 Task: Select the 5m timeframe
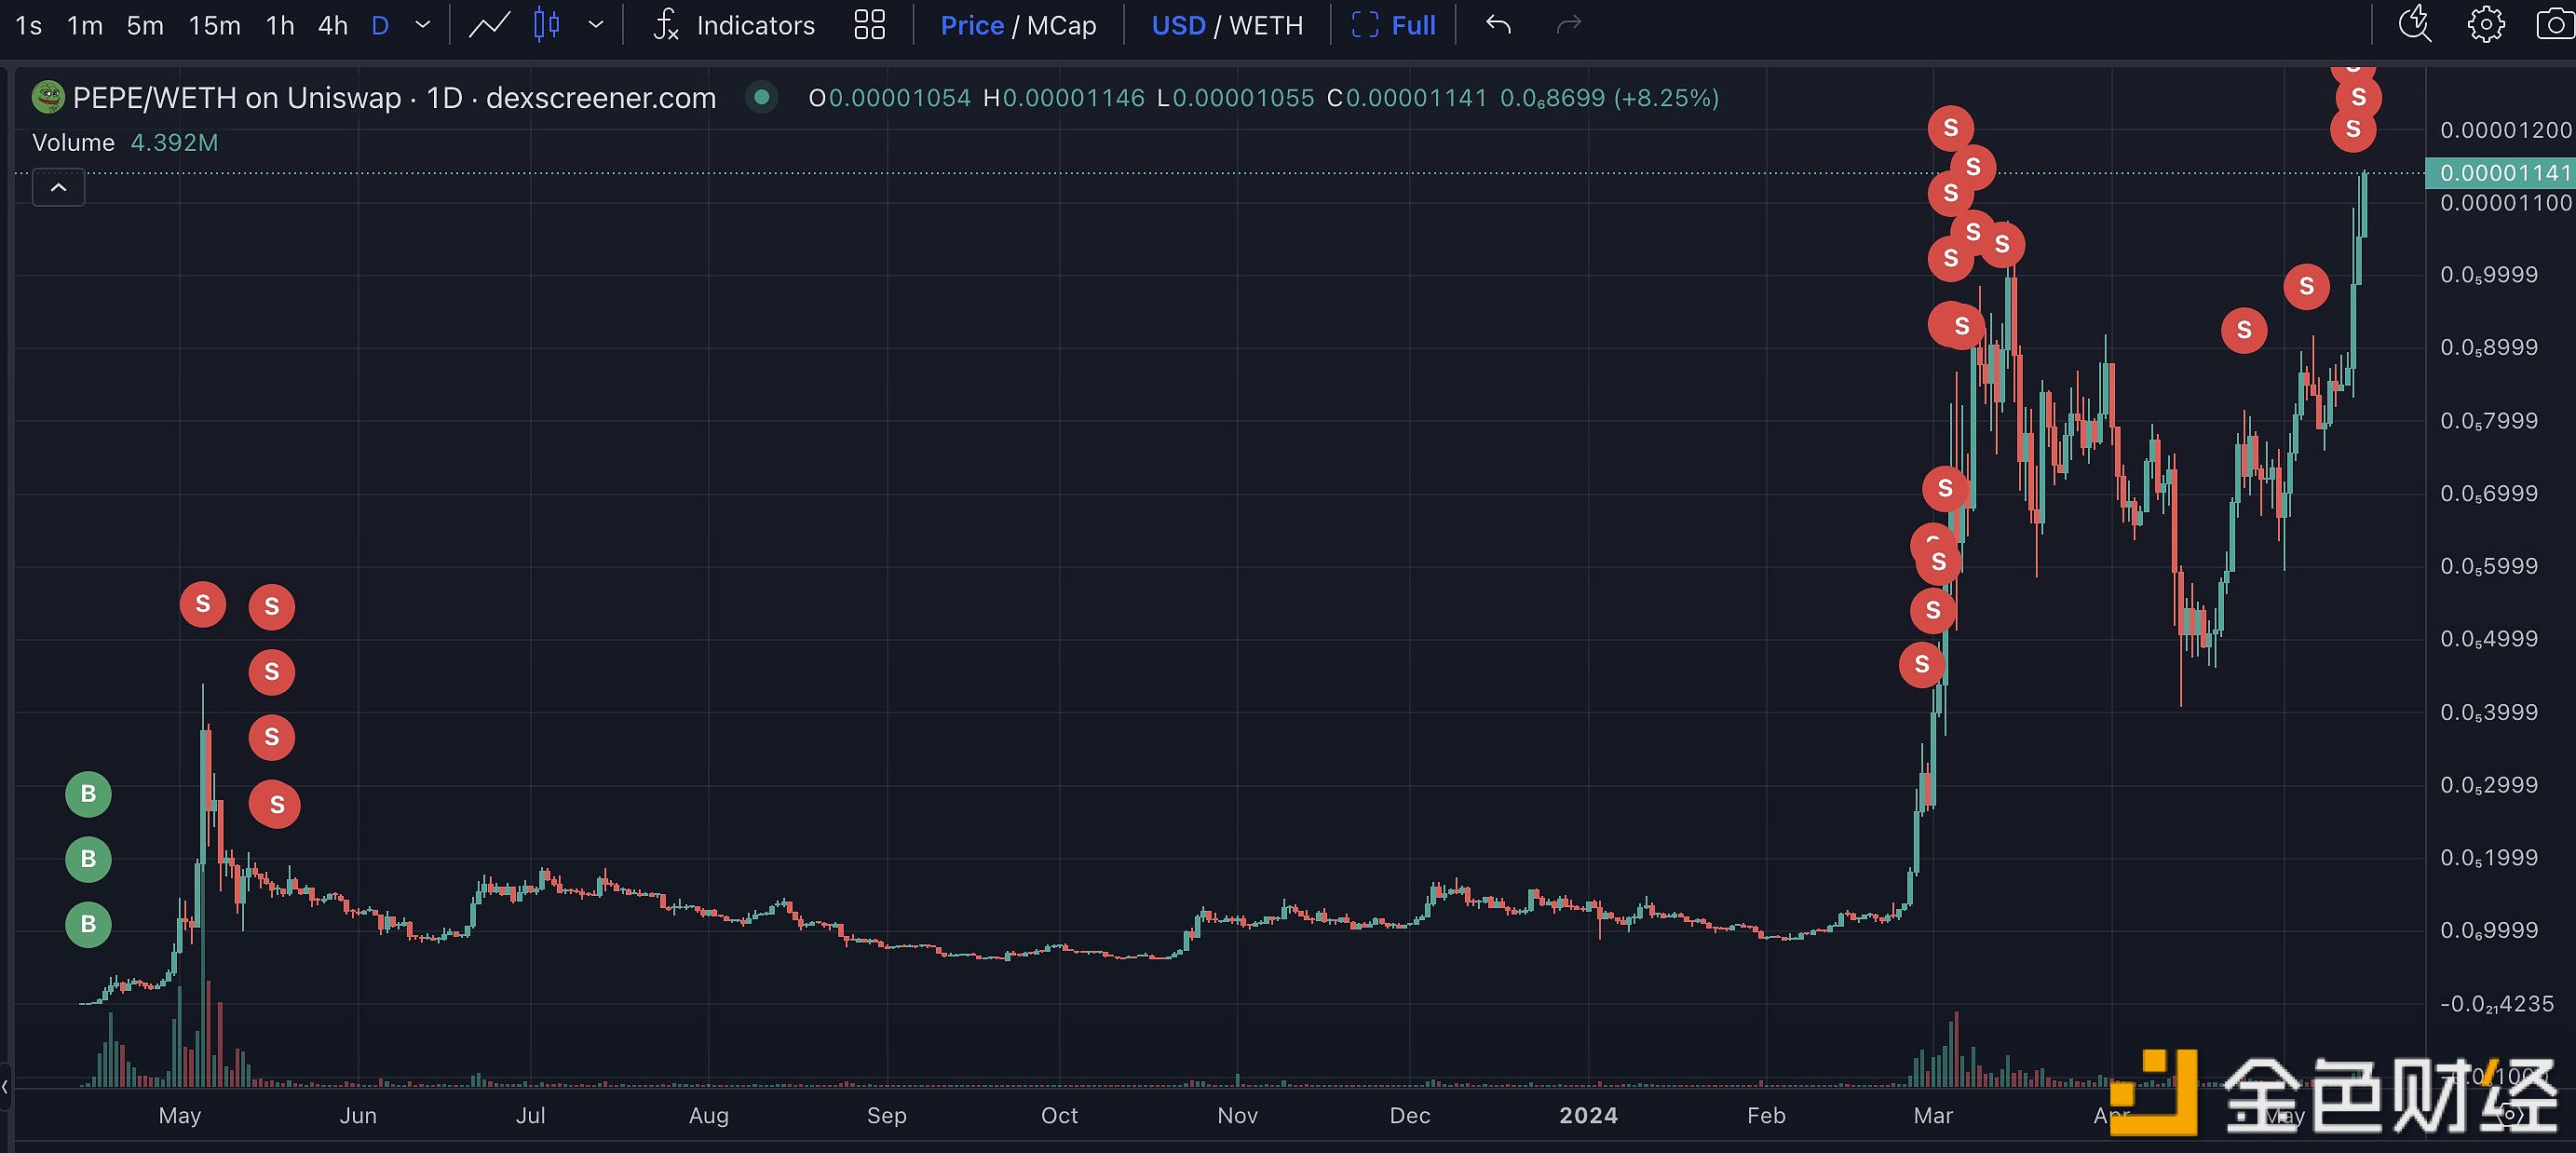(x=145, y=26)
